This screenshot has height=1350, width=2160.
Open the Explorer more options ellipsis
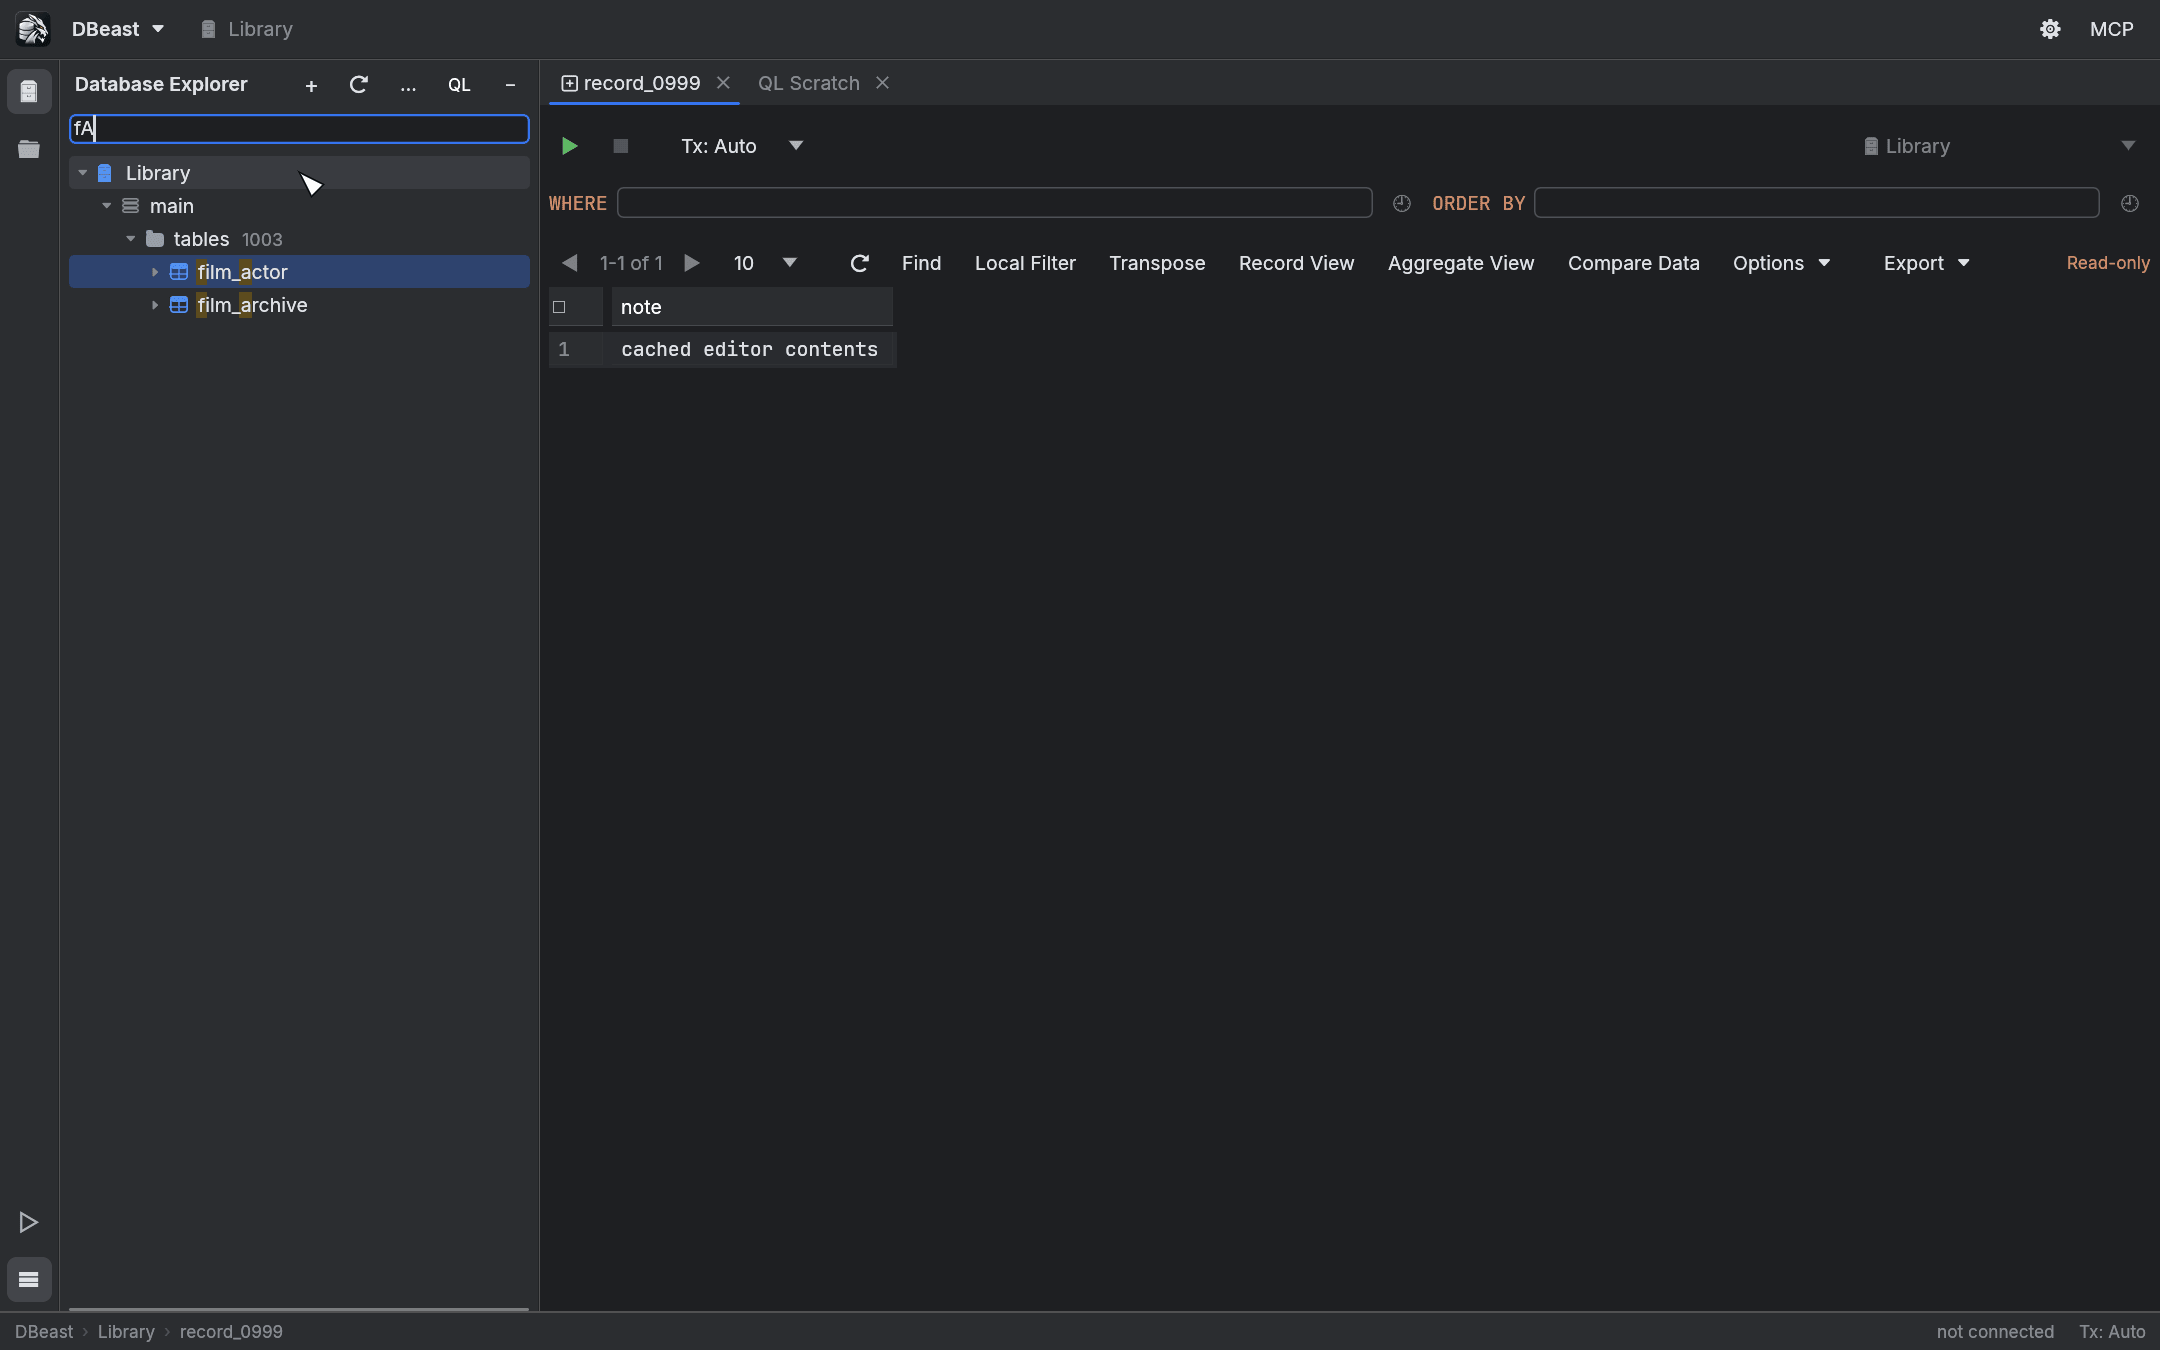[408, 86]
